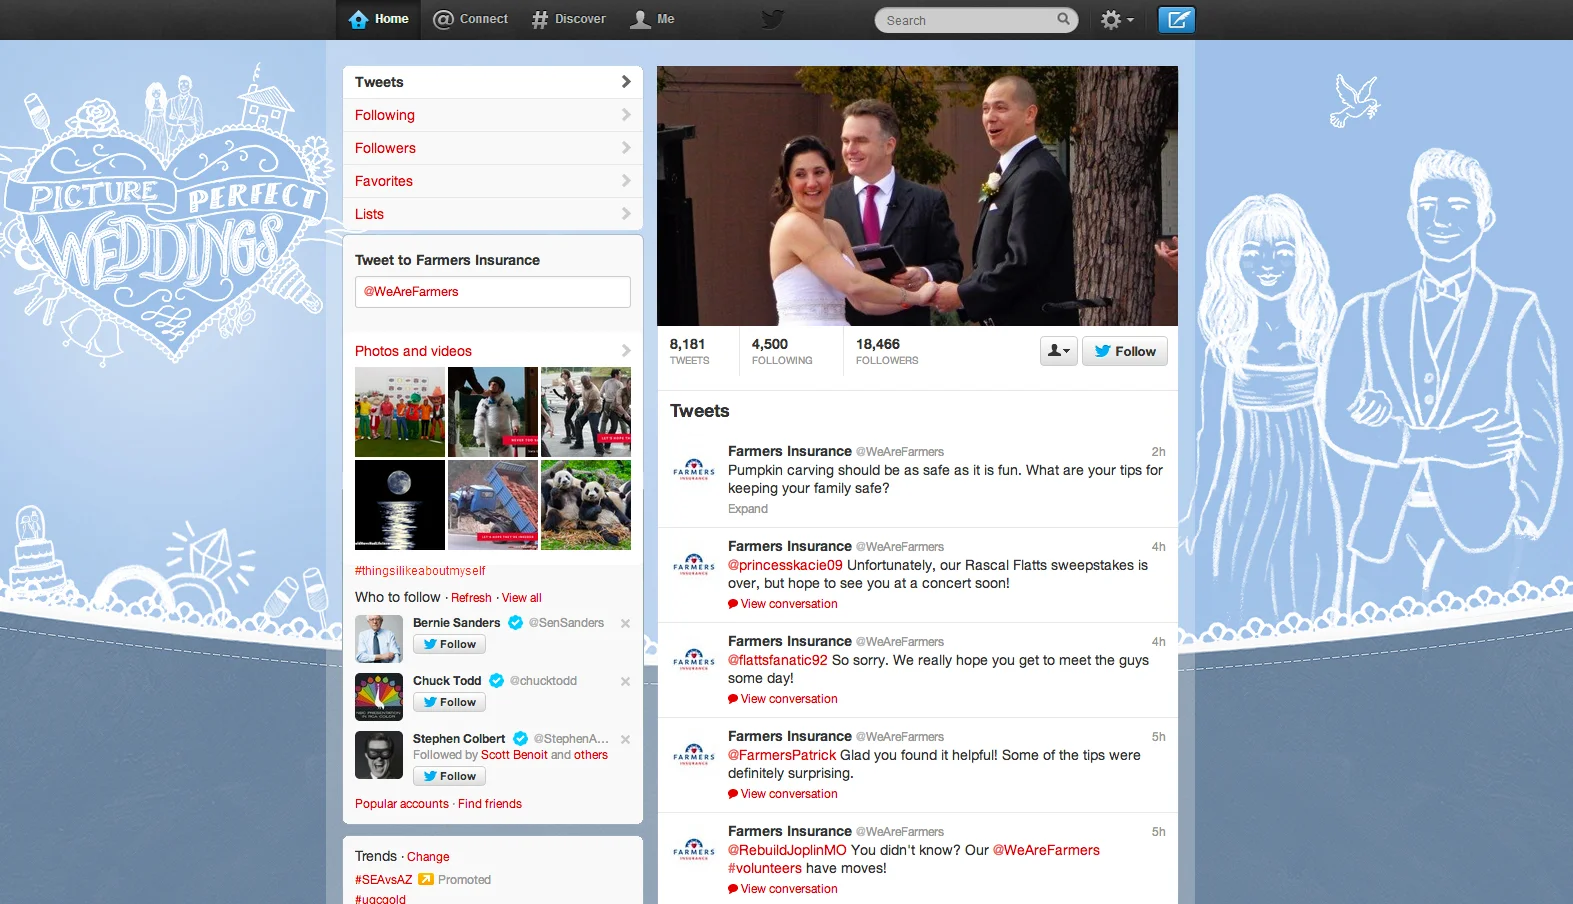Dismiss Bernie Sanders suggestion
This screenshot has height=904, width=1573.
[625, 623]
